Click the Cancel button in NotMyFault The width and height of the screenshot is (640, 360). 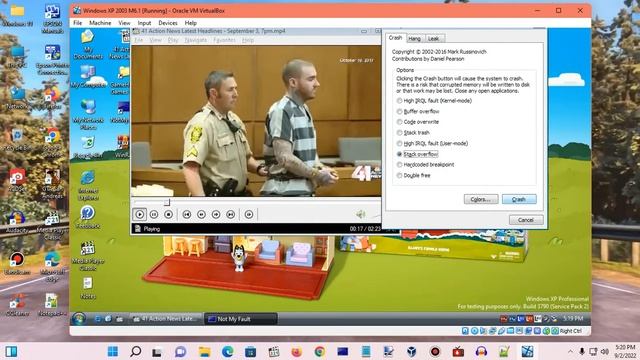tap(526, 220)
